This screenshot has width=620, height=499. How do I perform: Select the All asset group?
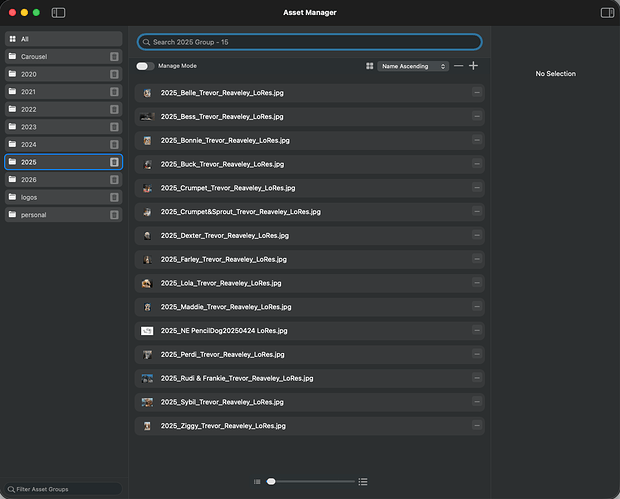click(64, 39)
